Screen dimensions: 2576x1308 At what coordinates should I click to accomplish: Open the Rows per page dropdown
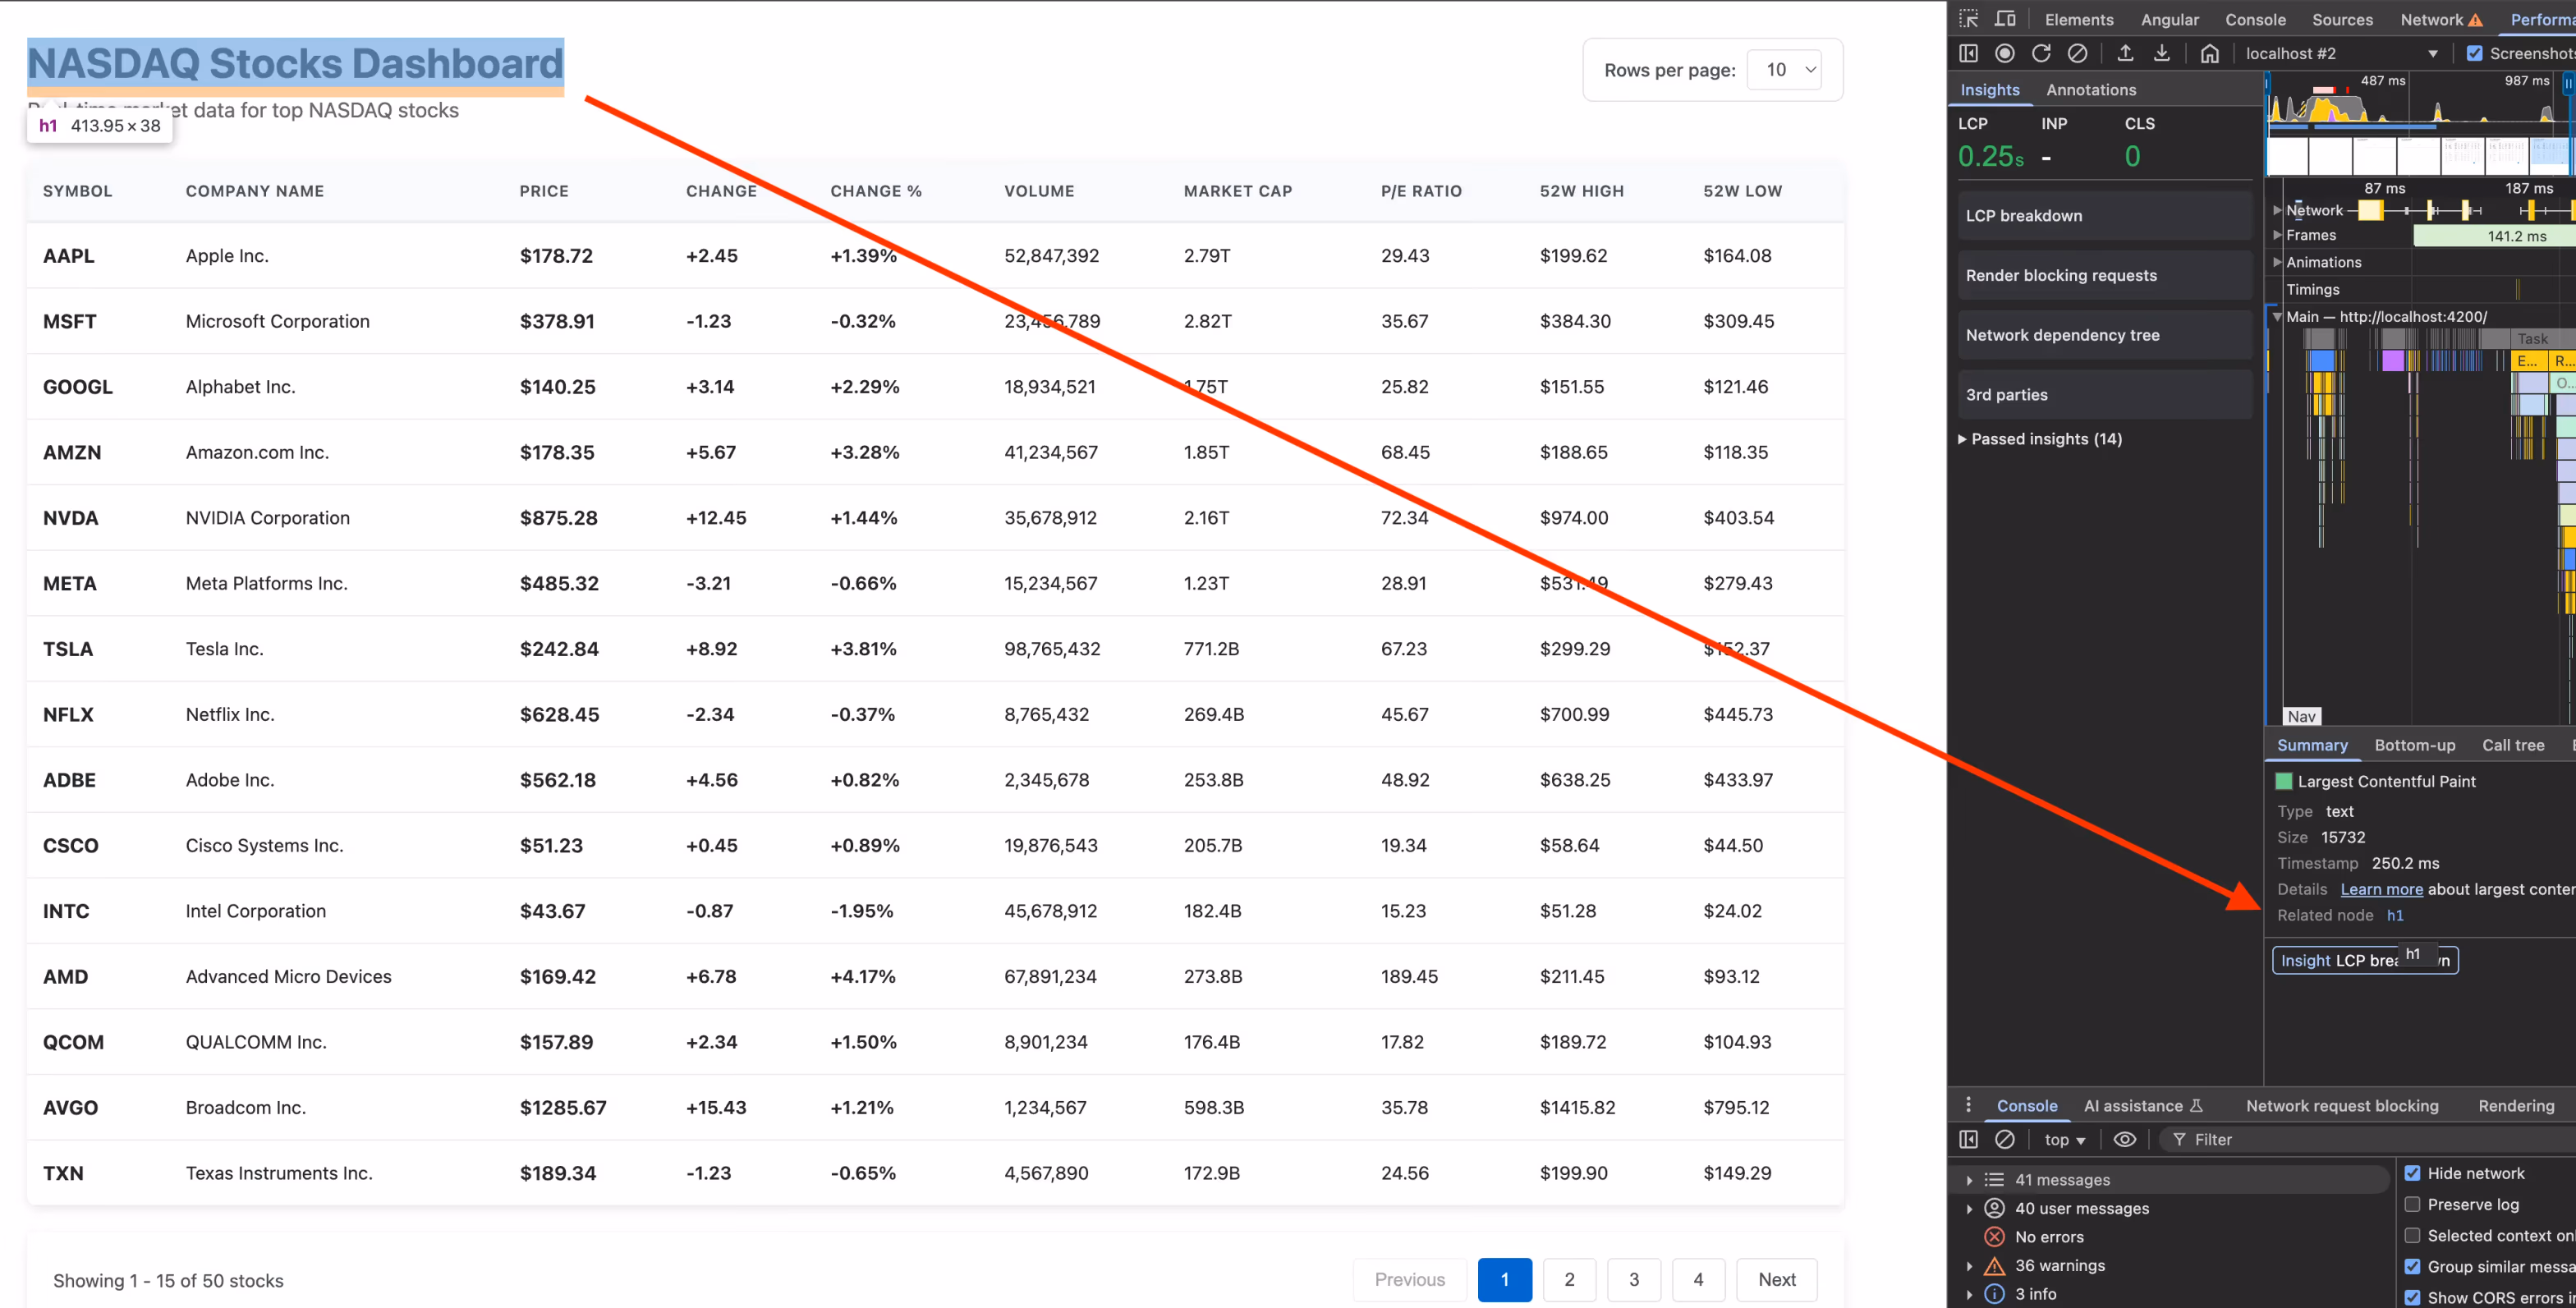click(1783, 70)
